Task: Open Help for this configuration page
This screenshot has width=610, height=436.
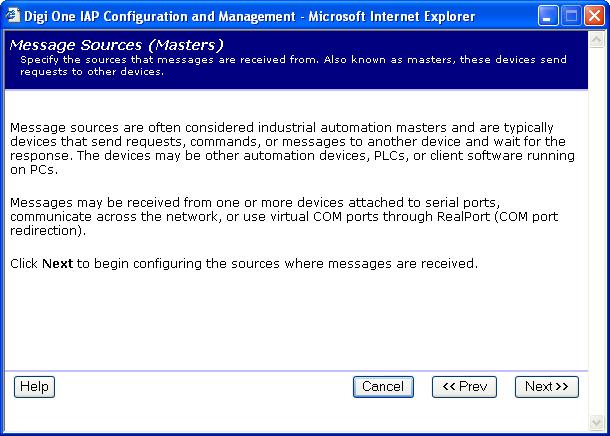Action: coord(34,387)
